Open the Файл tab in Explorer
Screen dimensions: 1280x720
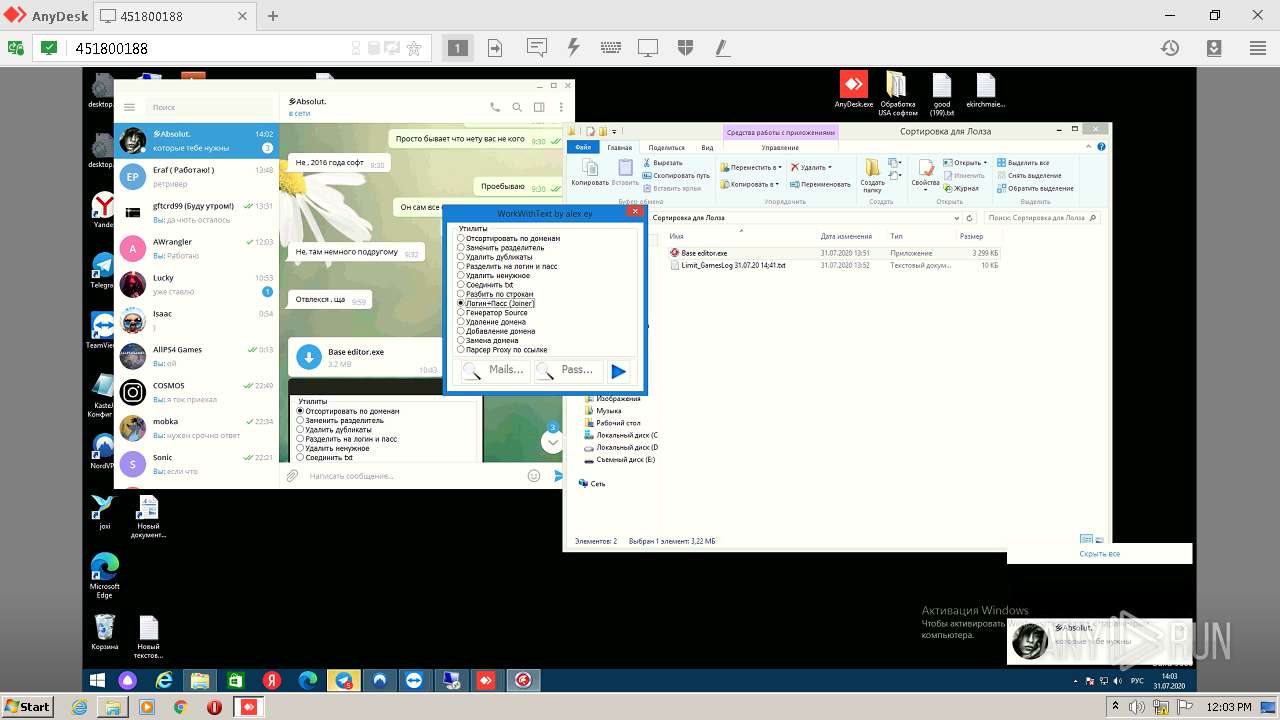click(583, 147)
